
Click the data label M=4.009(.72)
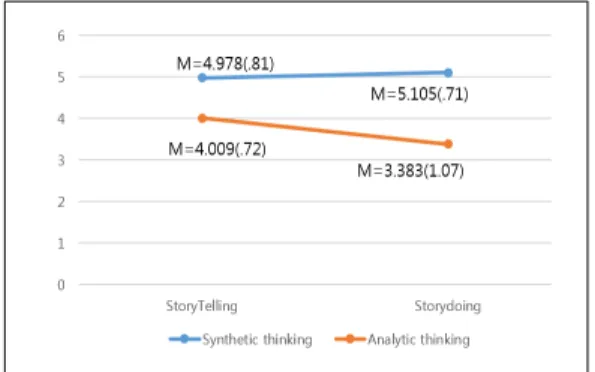coord(217,149)
